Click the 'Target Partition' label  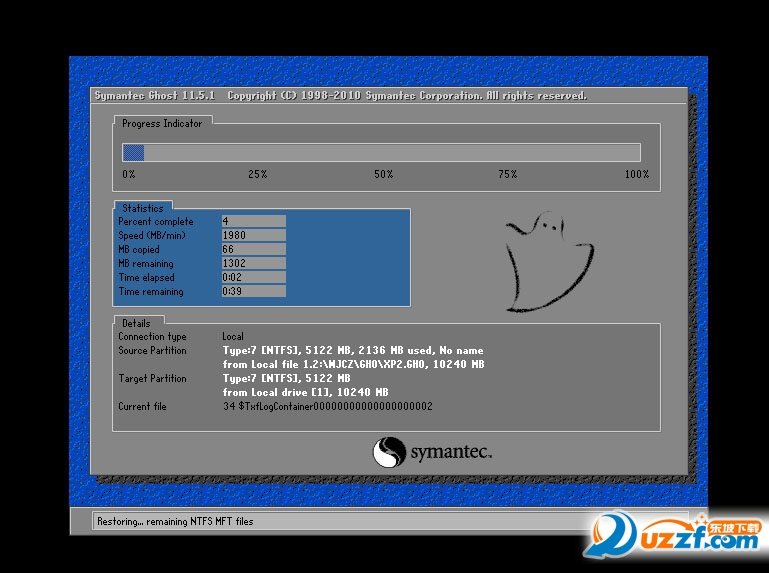(x=152, y=378)
